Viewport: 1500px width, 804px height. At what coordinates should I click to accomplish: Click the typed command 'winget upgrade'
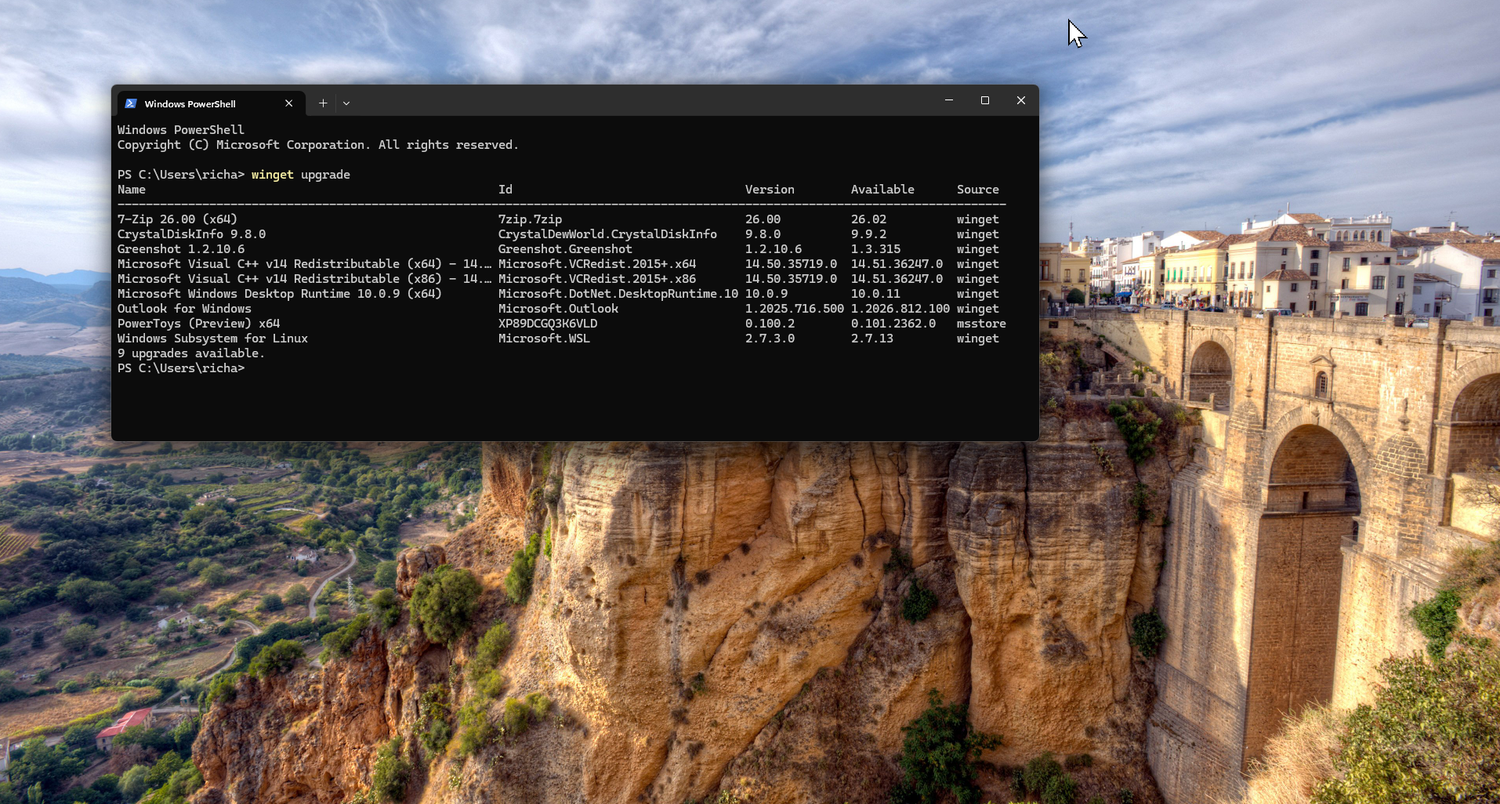(x=301, y=175)
